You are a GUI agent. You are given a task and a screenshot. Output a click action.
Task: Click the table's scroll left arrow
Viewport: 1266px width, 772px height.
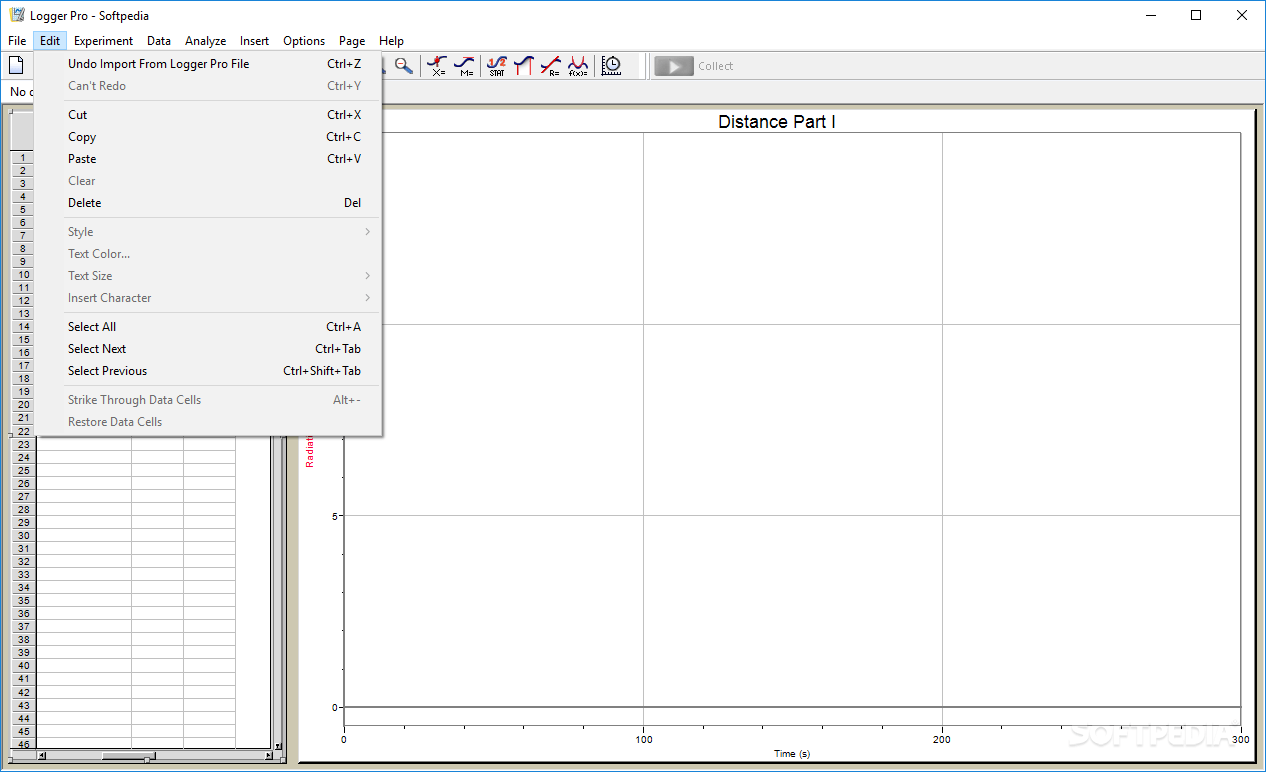[42, 756]
